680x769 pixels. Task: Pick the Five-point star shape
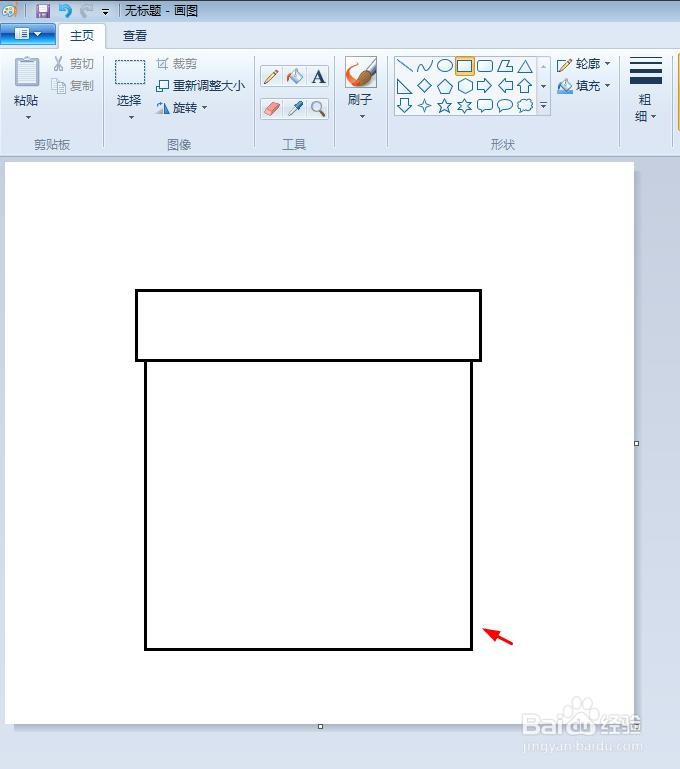tap(445, 105)
